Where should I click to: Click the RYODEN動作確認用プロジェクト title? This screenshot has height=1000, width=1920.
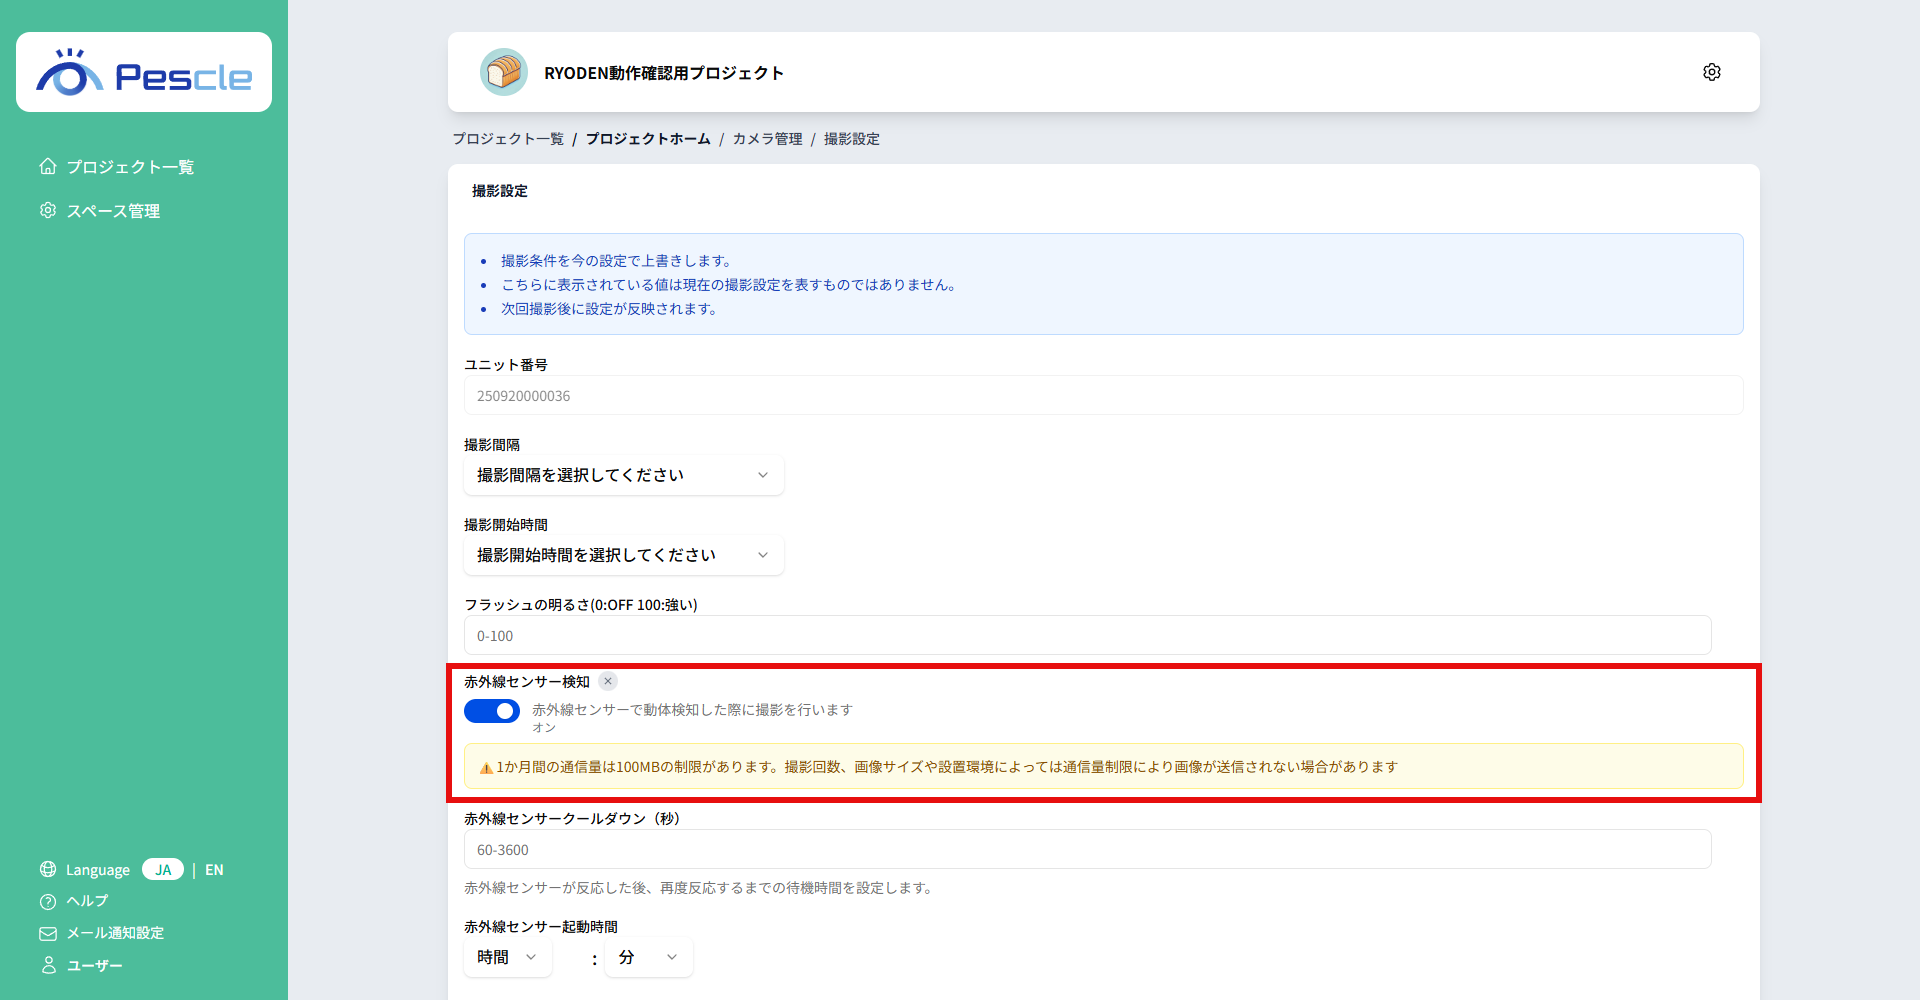tap(664, 73)
